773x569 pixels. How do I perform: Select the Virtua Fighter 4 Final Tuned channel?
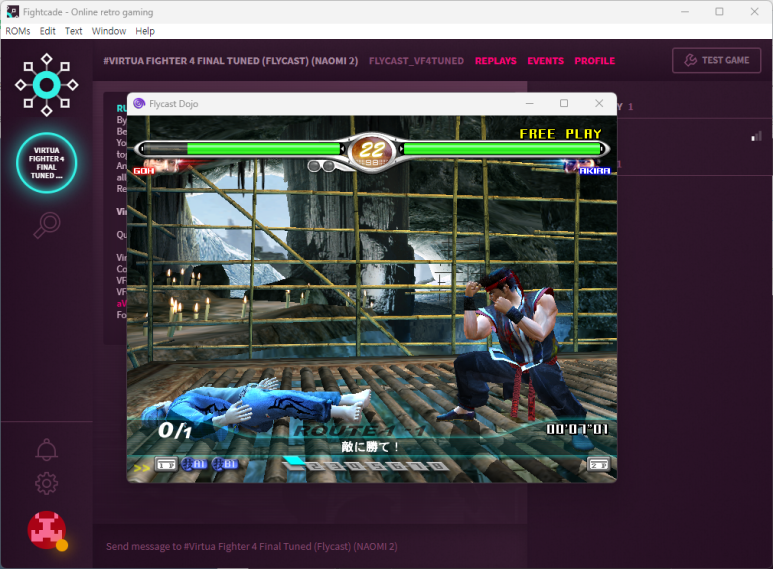(x=46, y=163)
